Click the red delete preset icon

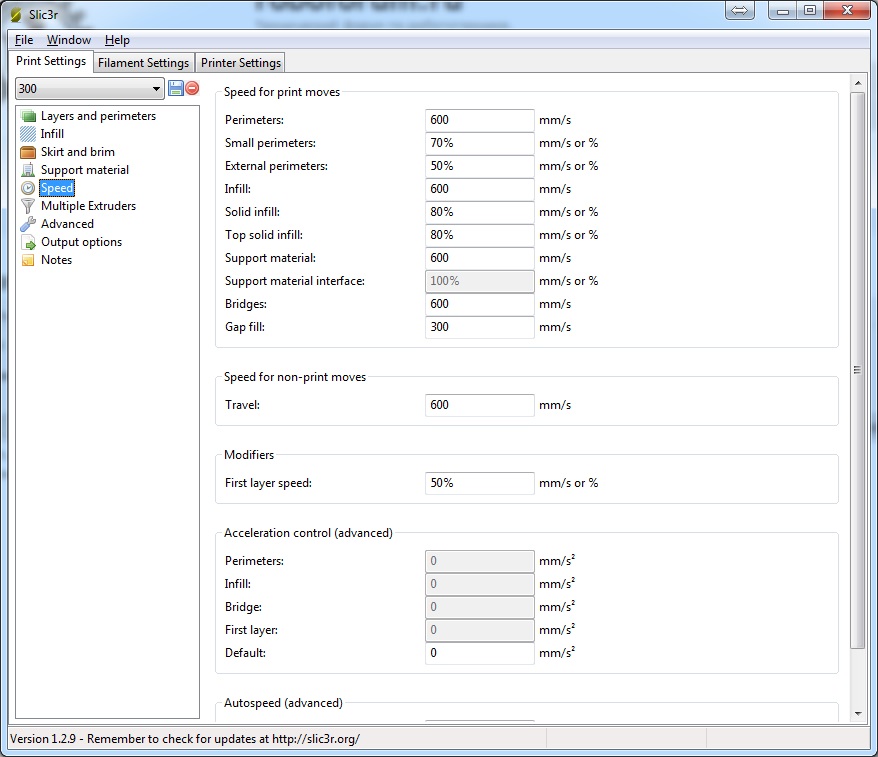click(x=192, y=89)
